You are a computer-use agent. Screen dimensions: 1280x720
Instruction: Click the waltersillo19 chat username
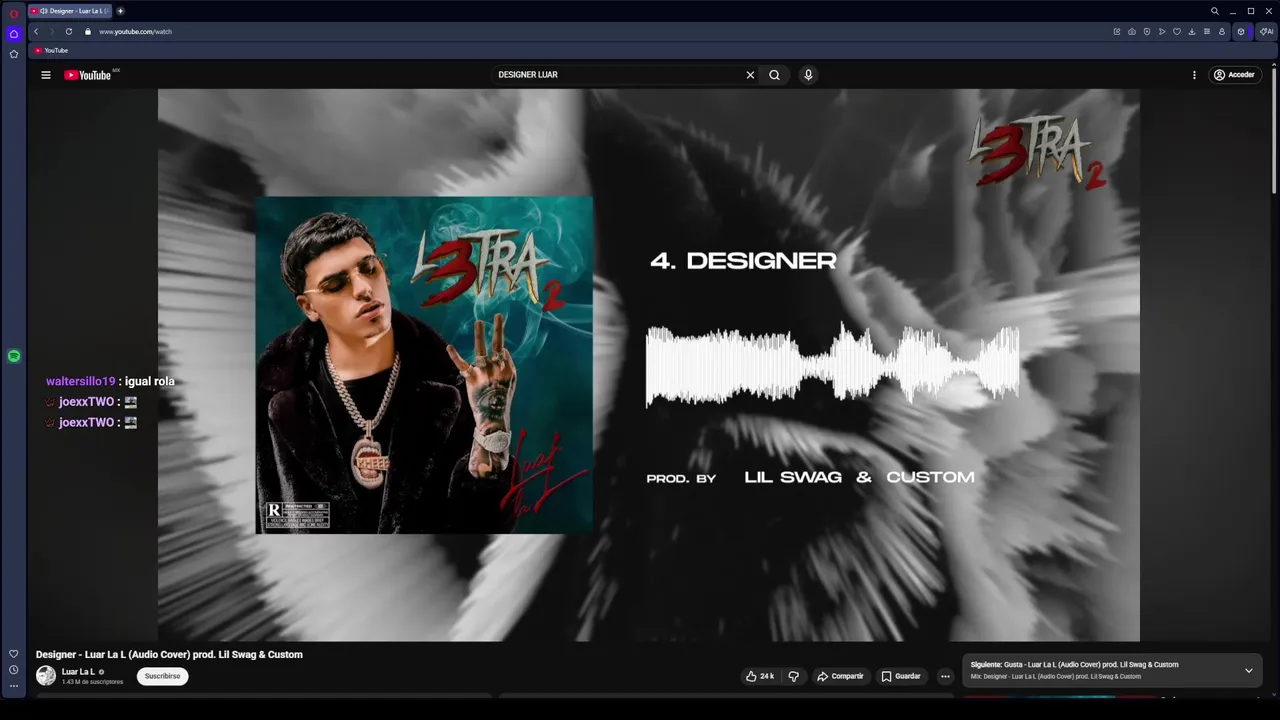click(x=80, y=382)
